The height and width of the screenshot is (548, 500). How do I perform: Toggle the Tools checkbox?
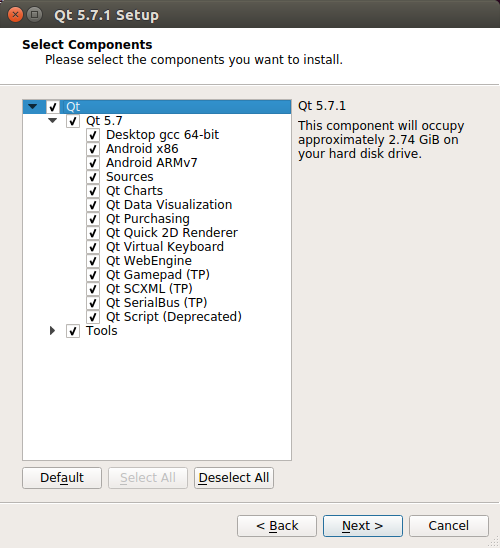click(73, 331)
